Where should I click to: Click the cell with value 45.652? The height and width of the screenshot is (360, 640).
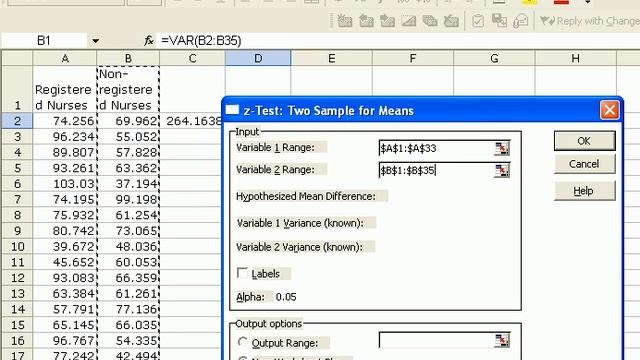click(65, 262)
